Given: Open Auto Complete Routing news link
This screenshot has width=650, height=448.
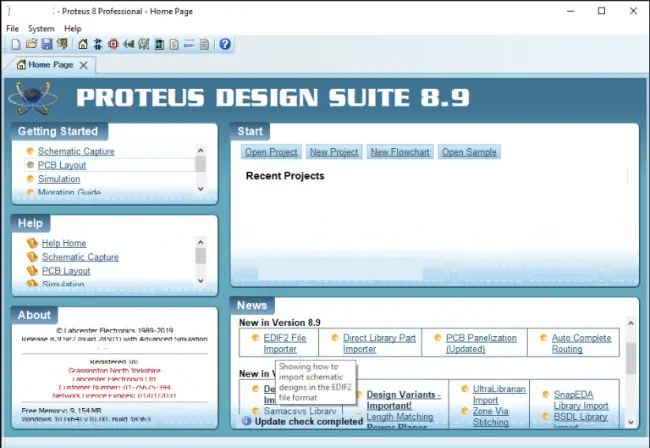Looking at the screenshot, I should click(581, 344).
